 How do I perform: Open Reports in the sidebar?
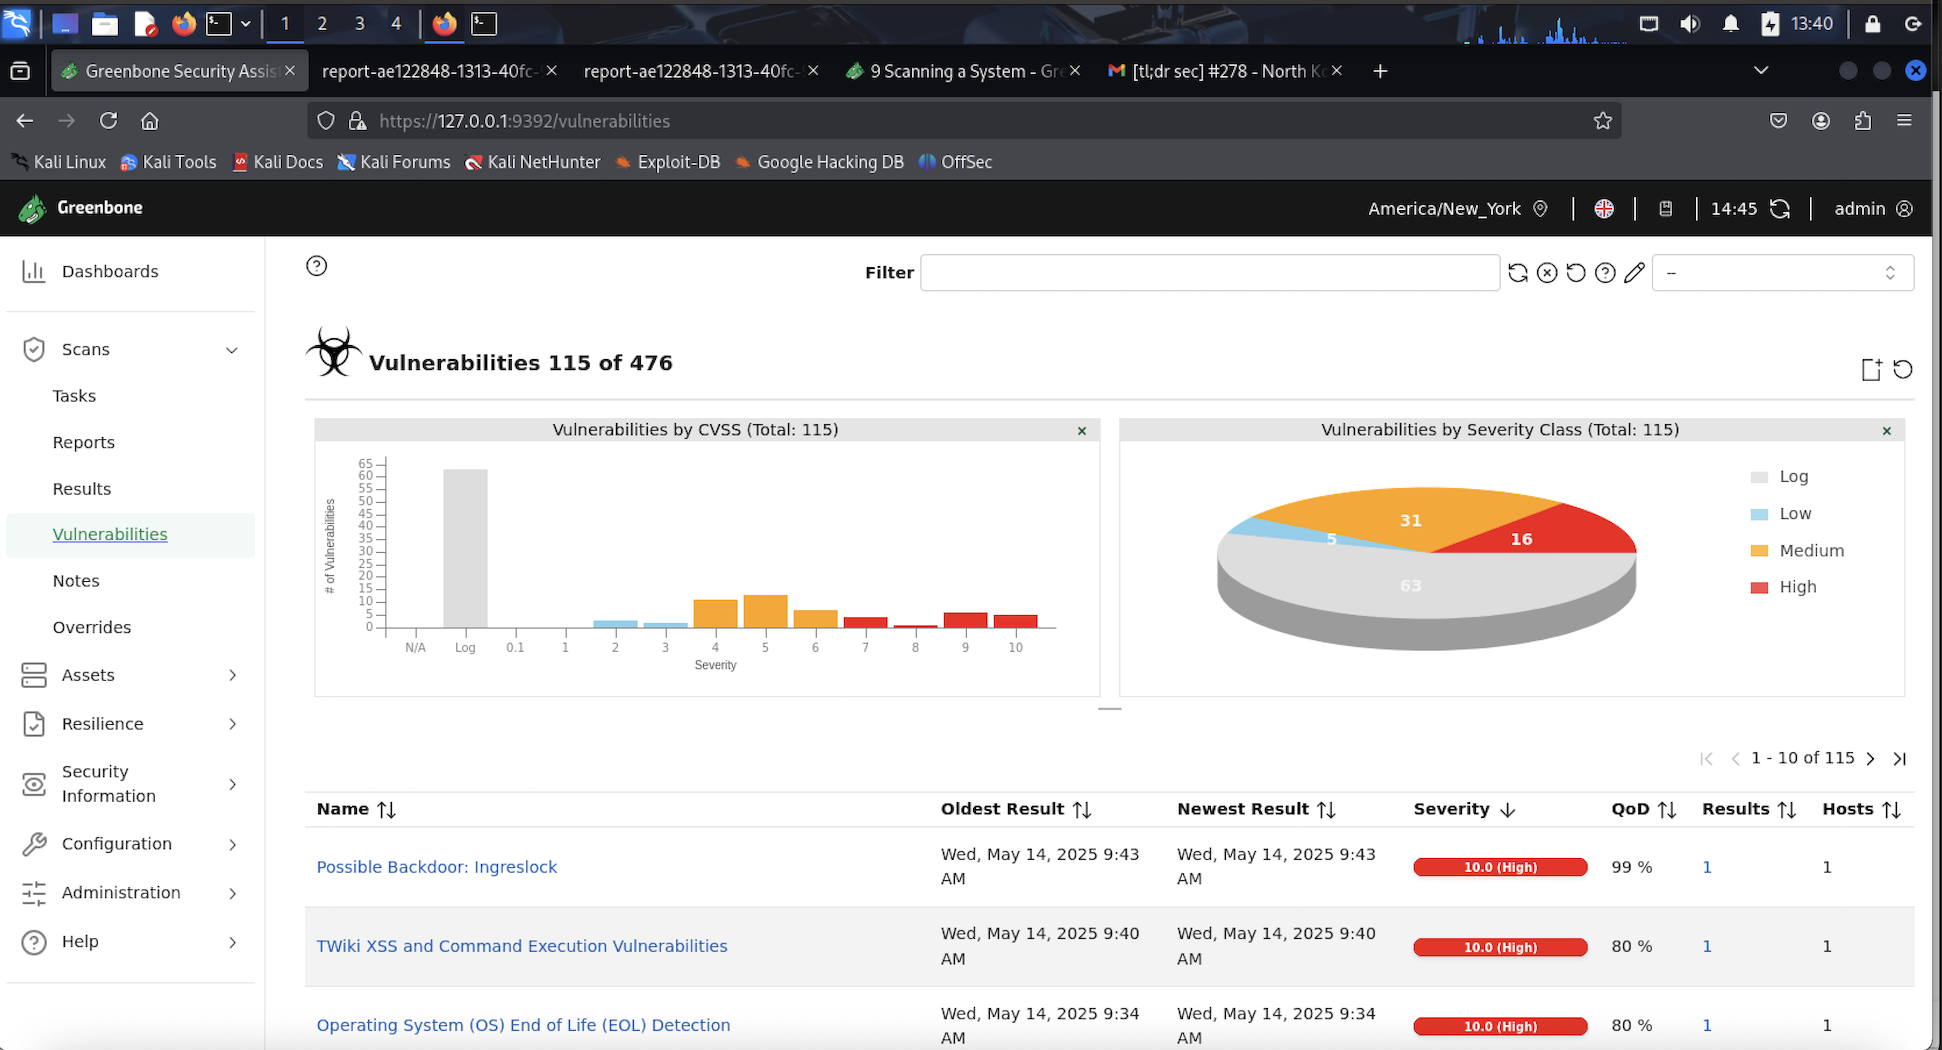[x=84, y=442]
